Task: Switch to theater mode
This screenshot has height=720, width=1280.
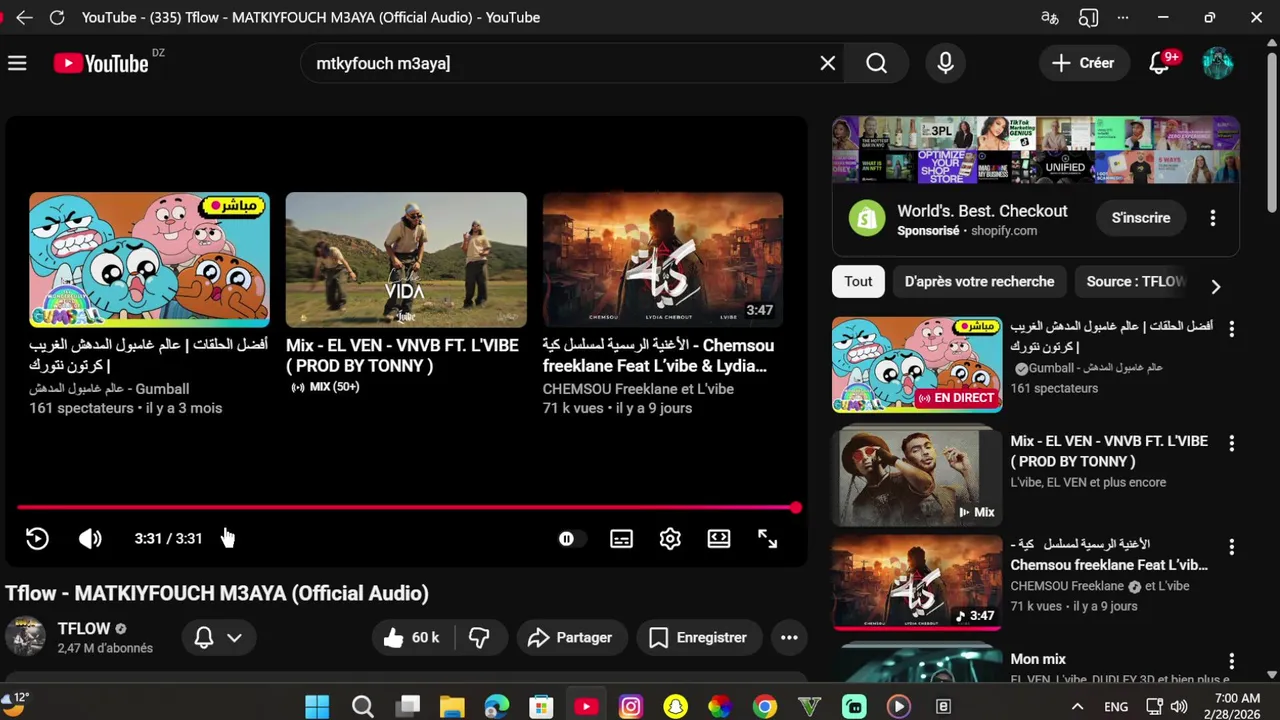Action: tap(719, 539)
